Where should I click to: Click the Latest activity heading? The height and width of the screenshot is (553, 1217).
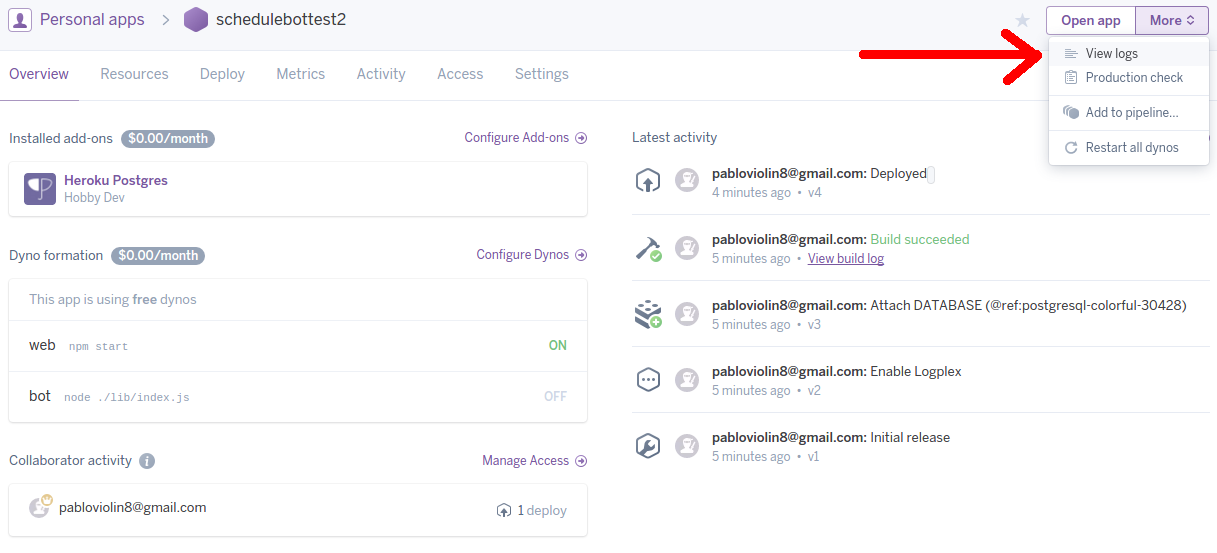(x=675, y=137)
